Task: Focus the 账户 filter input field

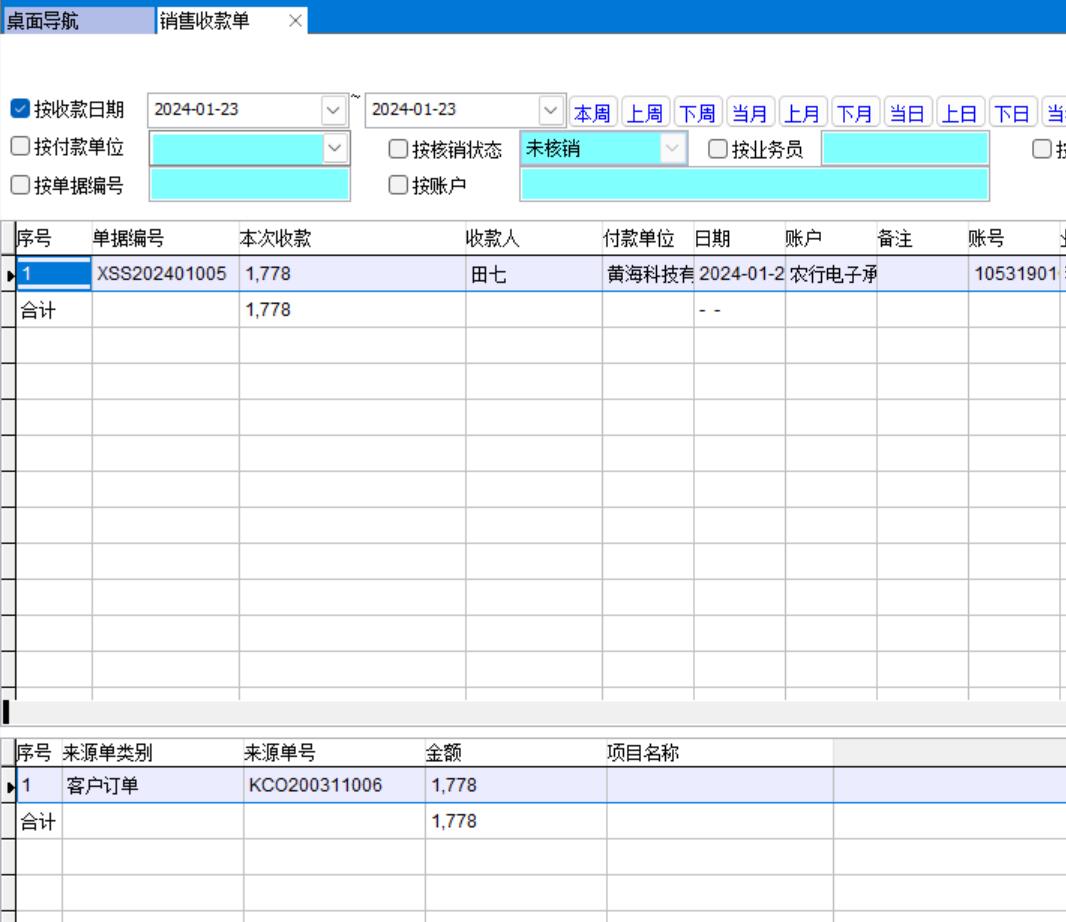Action: pos(754,184)
